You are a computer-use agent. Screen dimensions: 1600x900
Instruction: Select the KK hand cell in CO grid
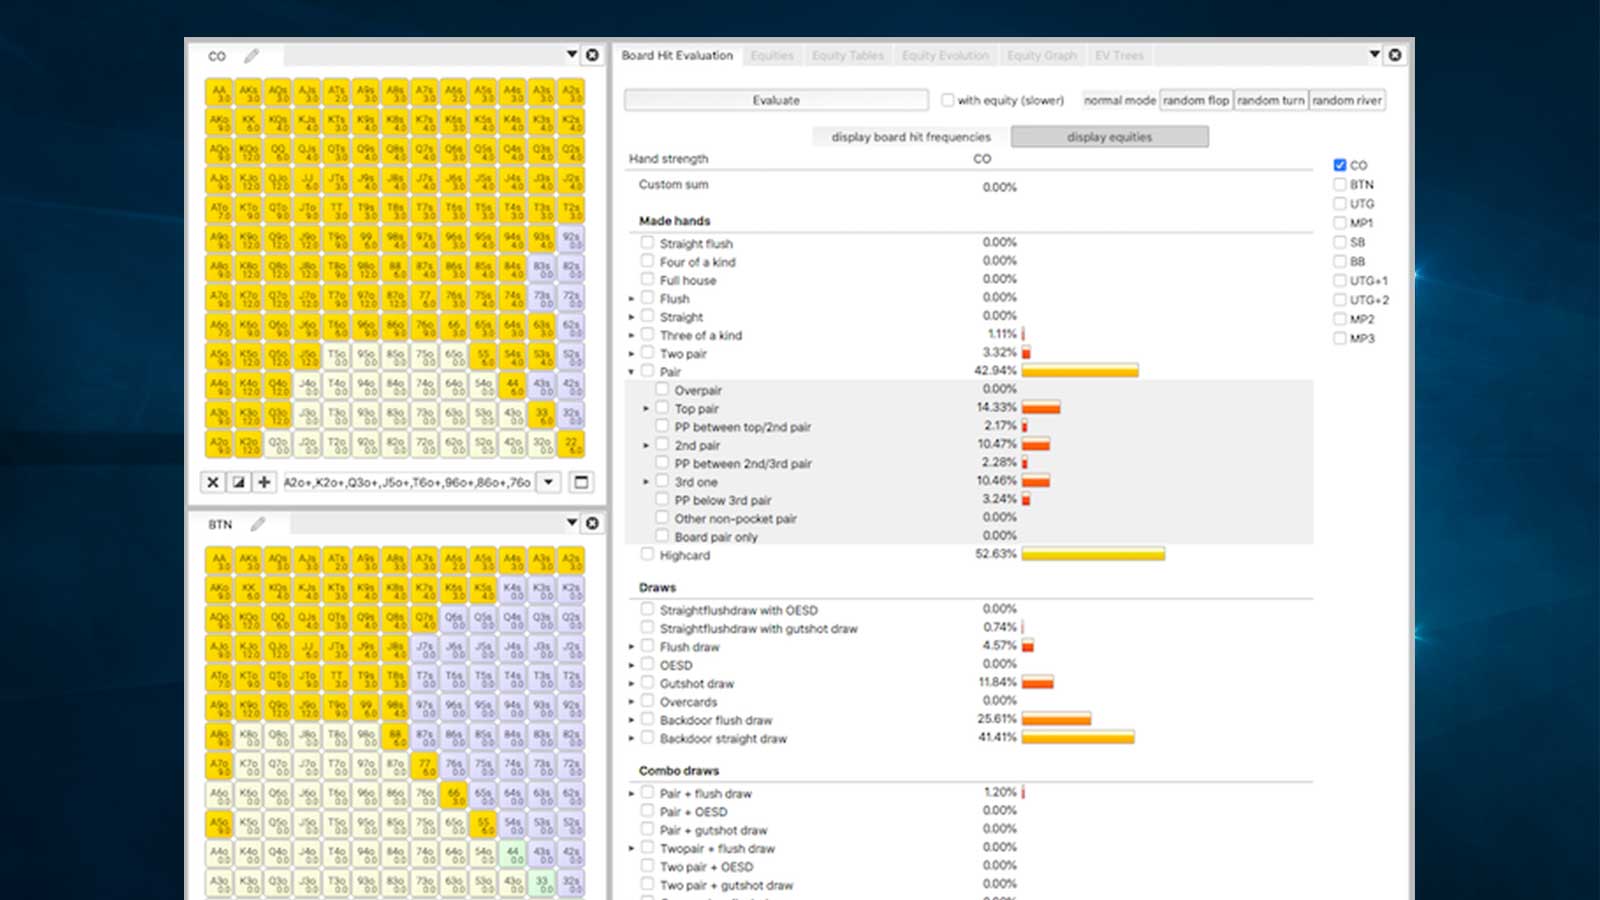[249, 121]
